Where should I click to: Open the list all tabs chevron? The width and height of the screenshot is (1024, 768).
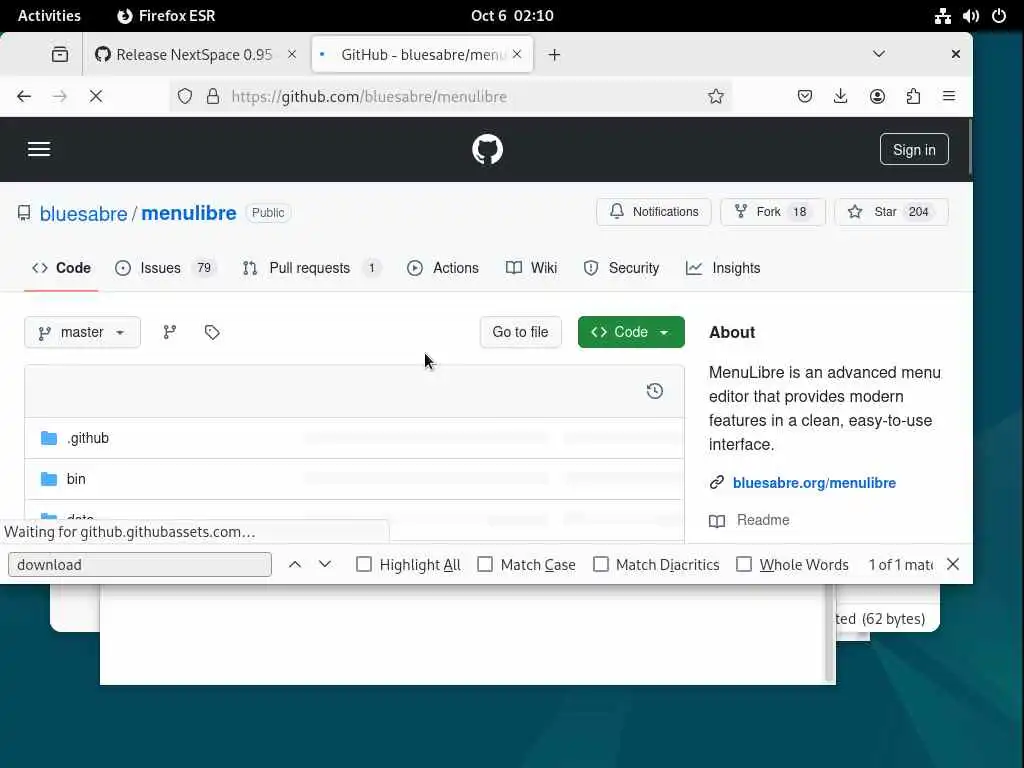pyautogui.click(x=878, y=54)
